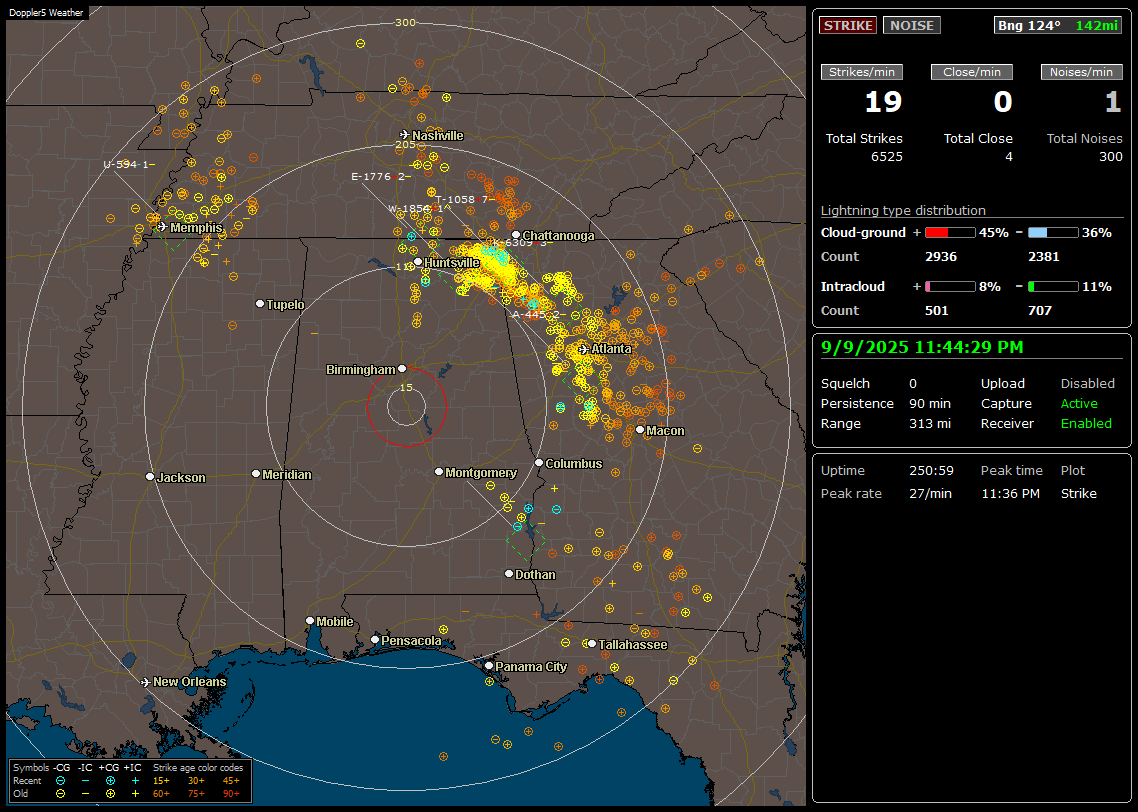Click the 90+ strike age color code
This screenshot has height=812, width=1138.
click(x=232, y=794)
